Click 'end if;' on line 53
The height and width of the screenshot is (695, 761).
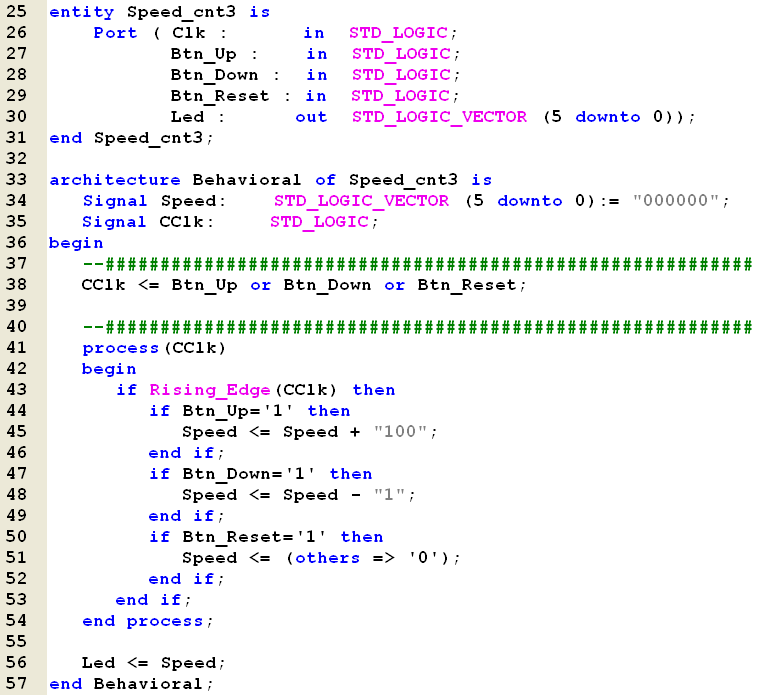pos(153,600)
